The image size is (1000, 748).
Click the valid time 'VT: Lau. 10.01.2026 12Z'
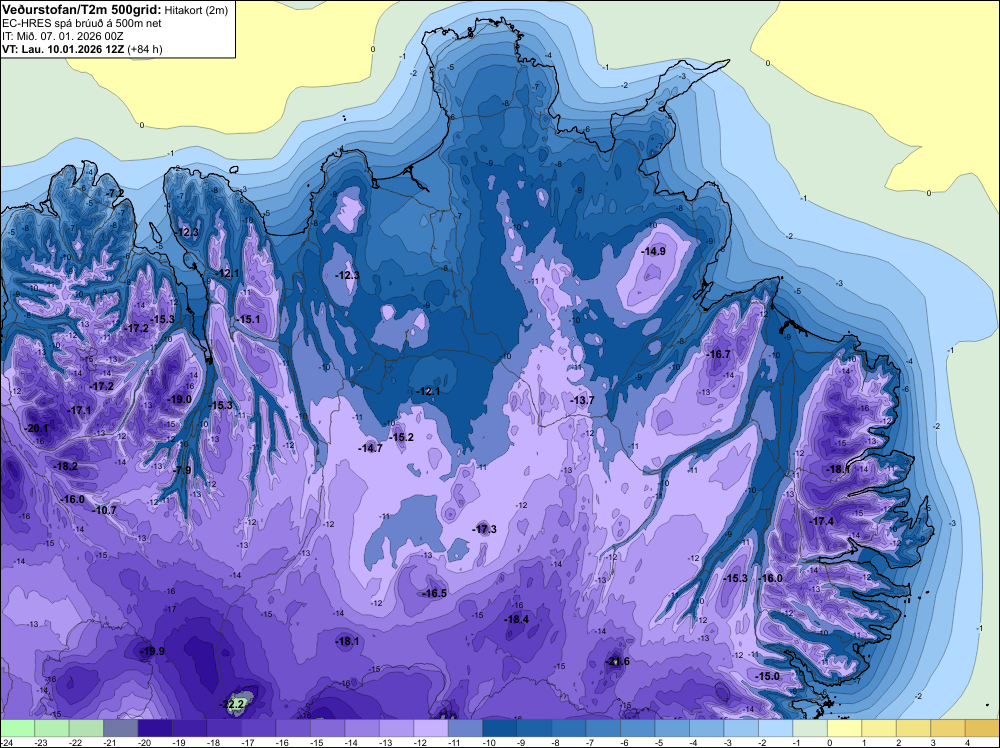[64, 49]
